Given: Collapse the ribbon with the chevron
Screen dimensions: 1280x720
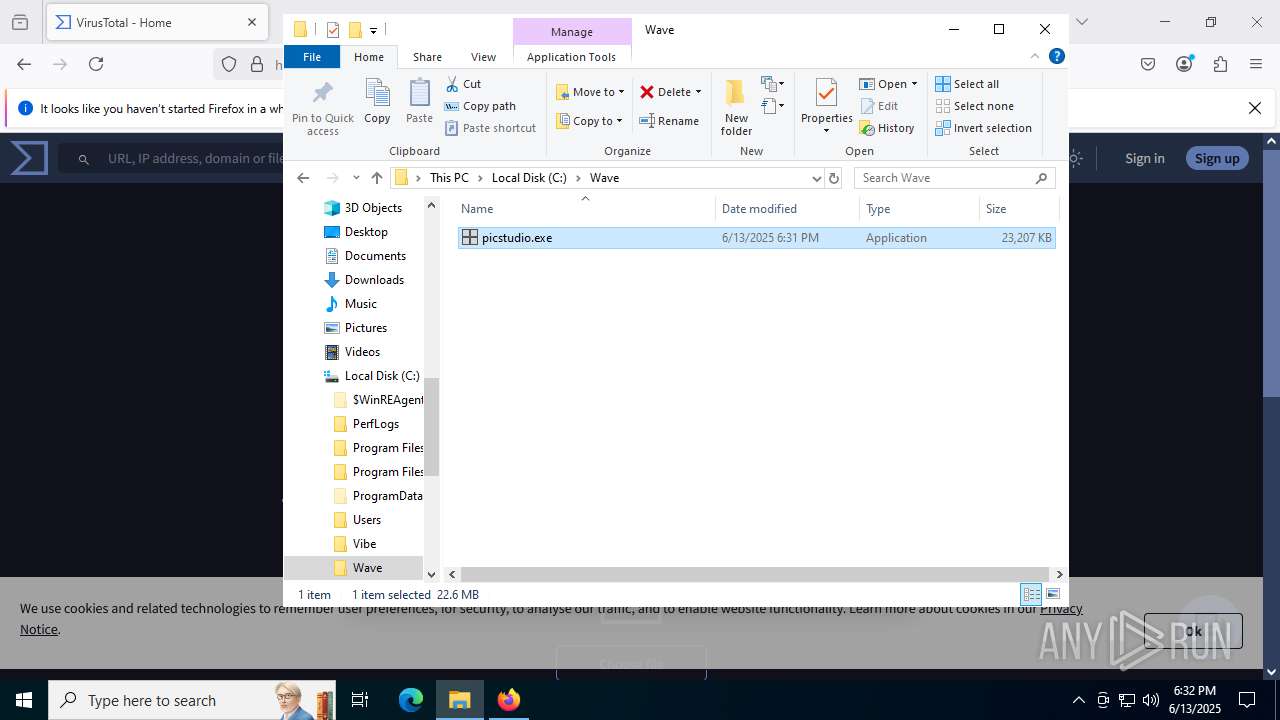Looking at the screenshot, I should coord(1035,57).
